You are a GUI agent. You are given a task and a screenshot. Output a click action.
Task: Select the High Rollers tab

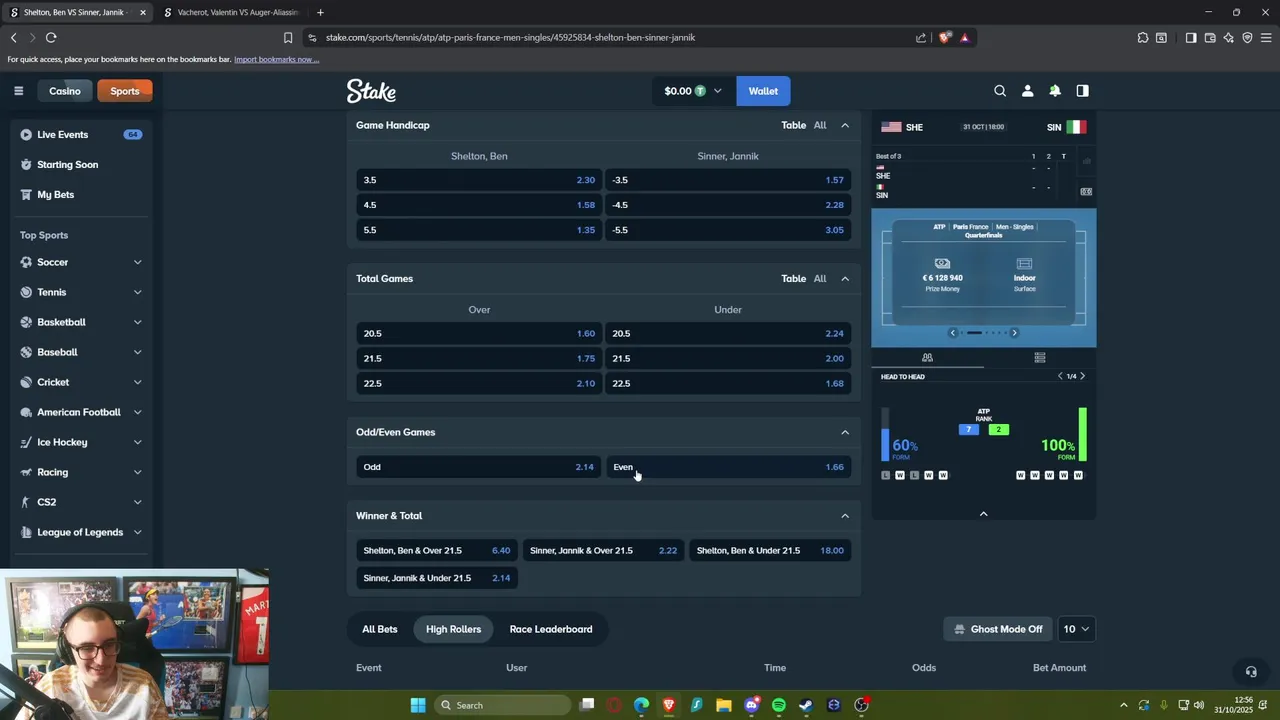[x=453, y=629]
